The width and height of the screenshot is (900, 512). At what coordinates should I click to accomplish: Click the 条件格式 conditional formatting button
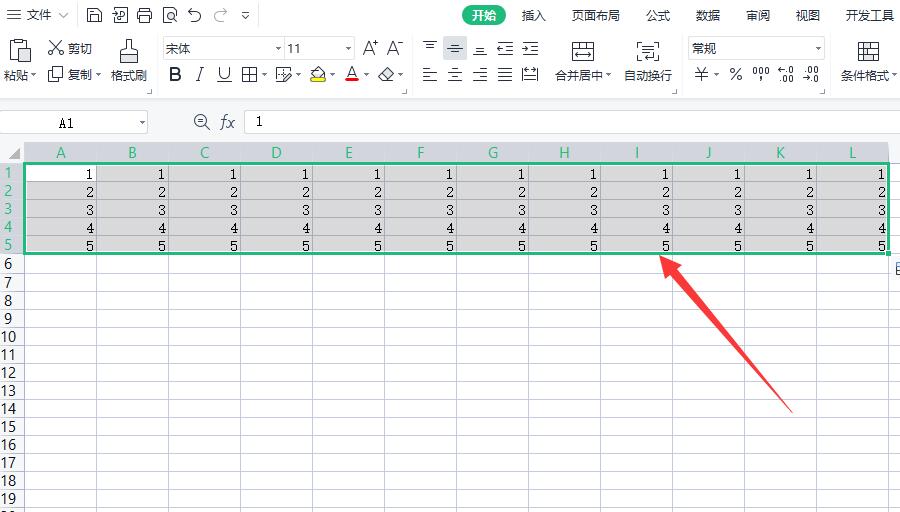coord(868,61)
